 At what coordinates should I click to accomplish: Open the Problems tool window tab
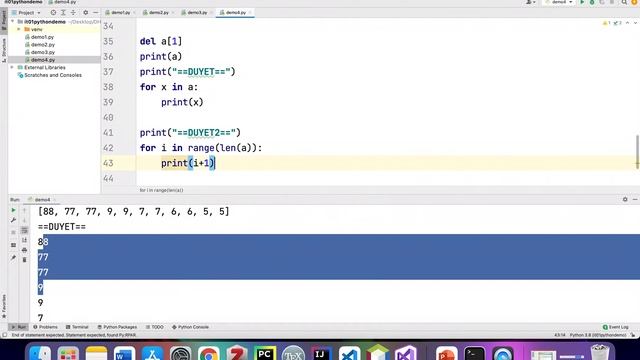pos(45,327)
